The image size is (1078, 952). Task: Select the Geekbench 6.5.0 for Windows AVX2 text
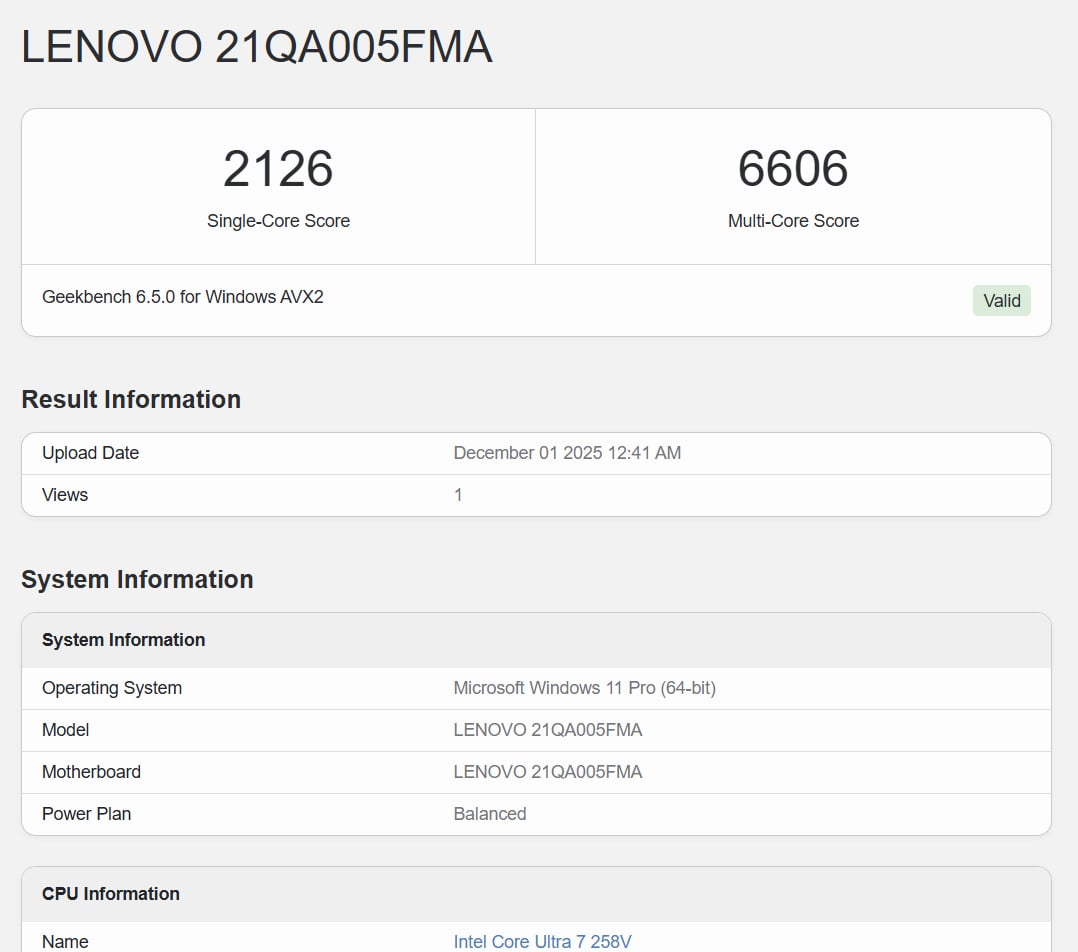click(182, 297)
